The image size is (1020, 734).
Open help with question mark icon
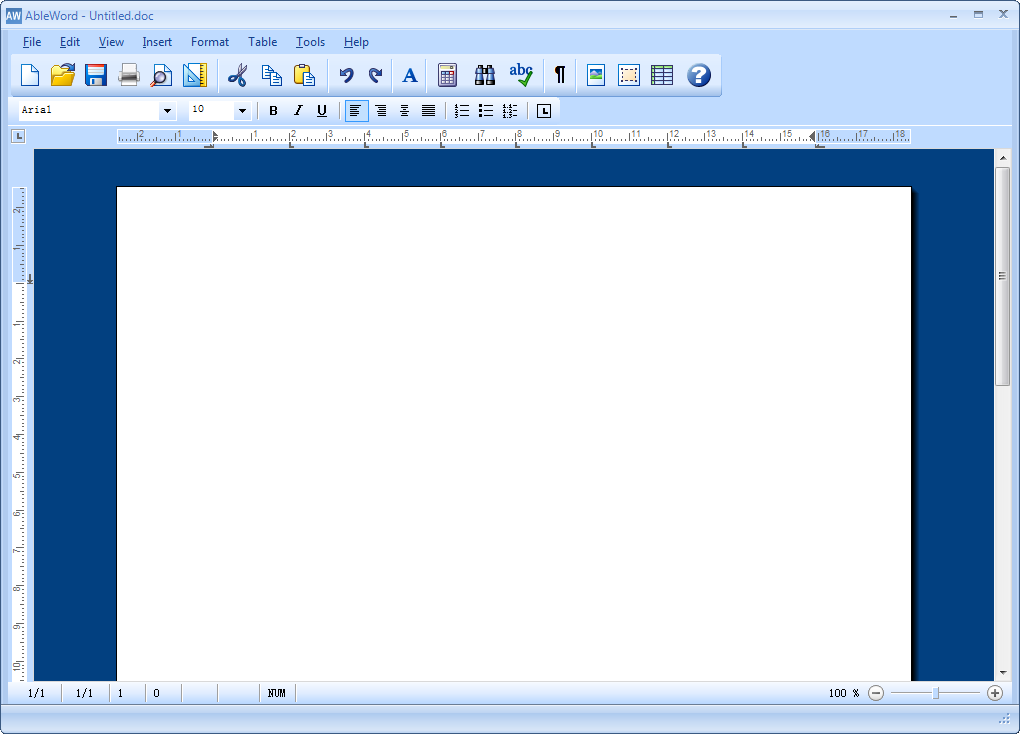point(699,75)
